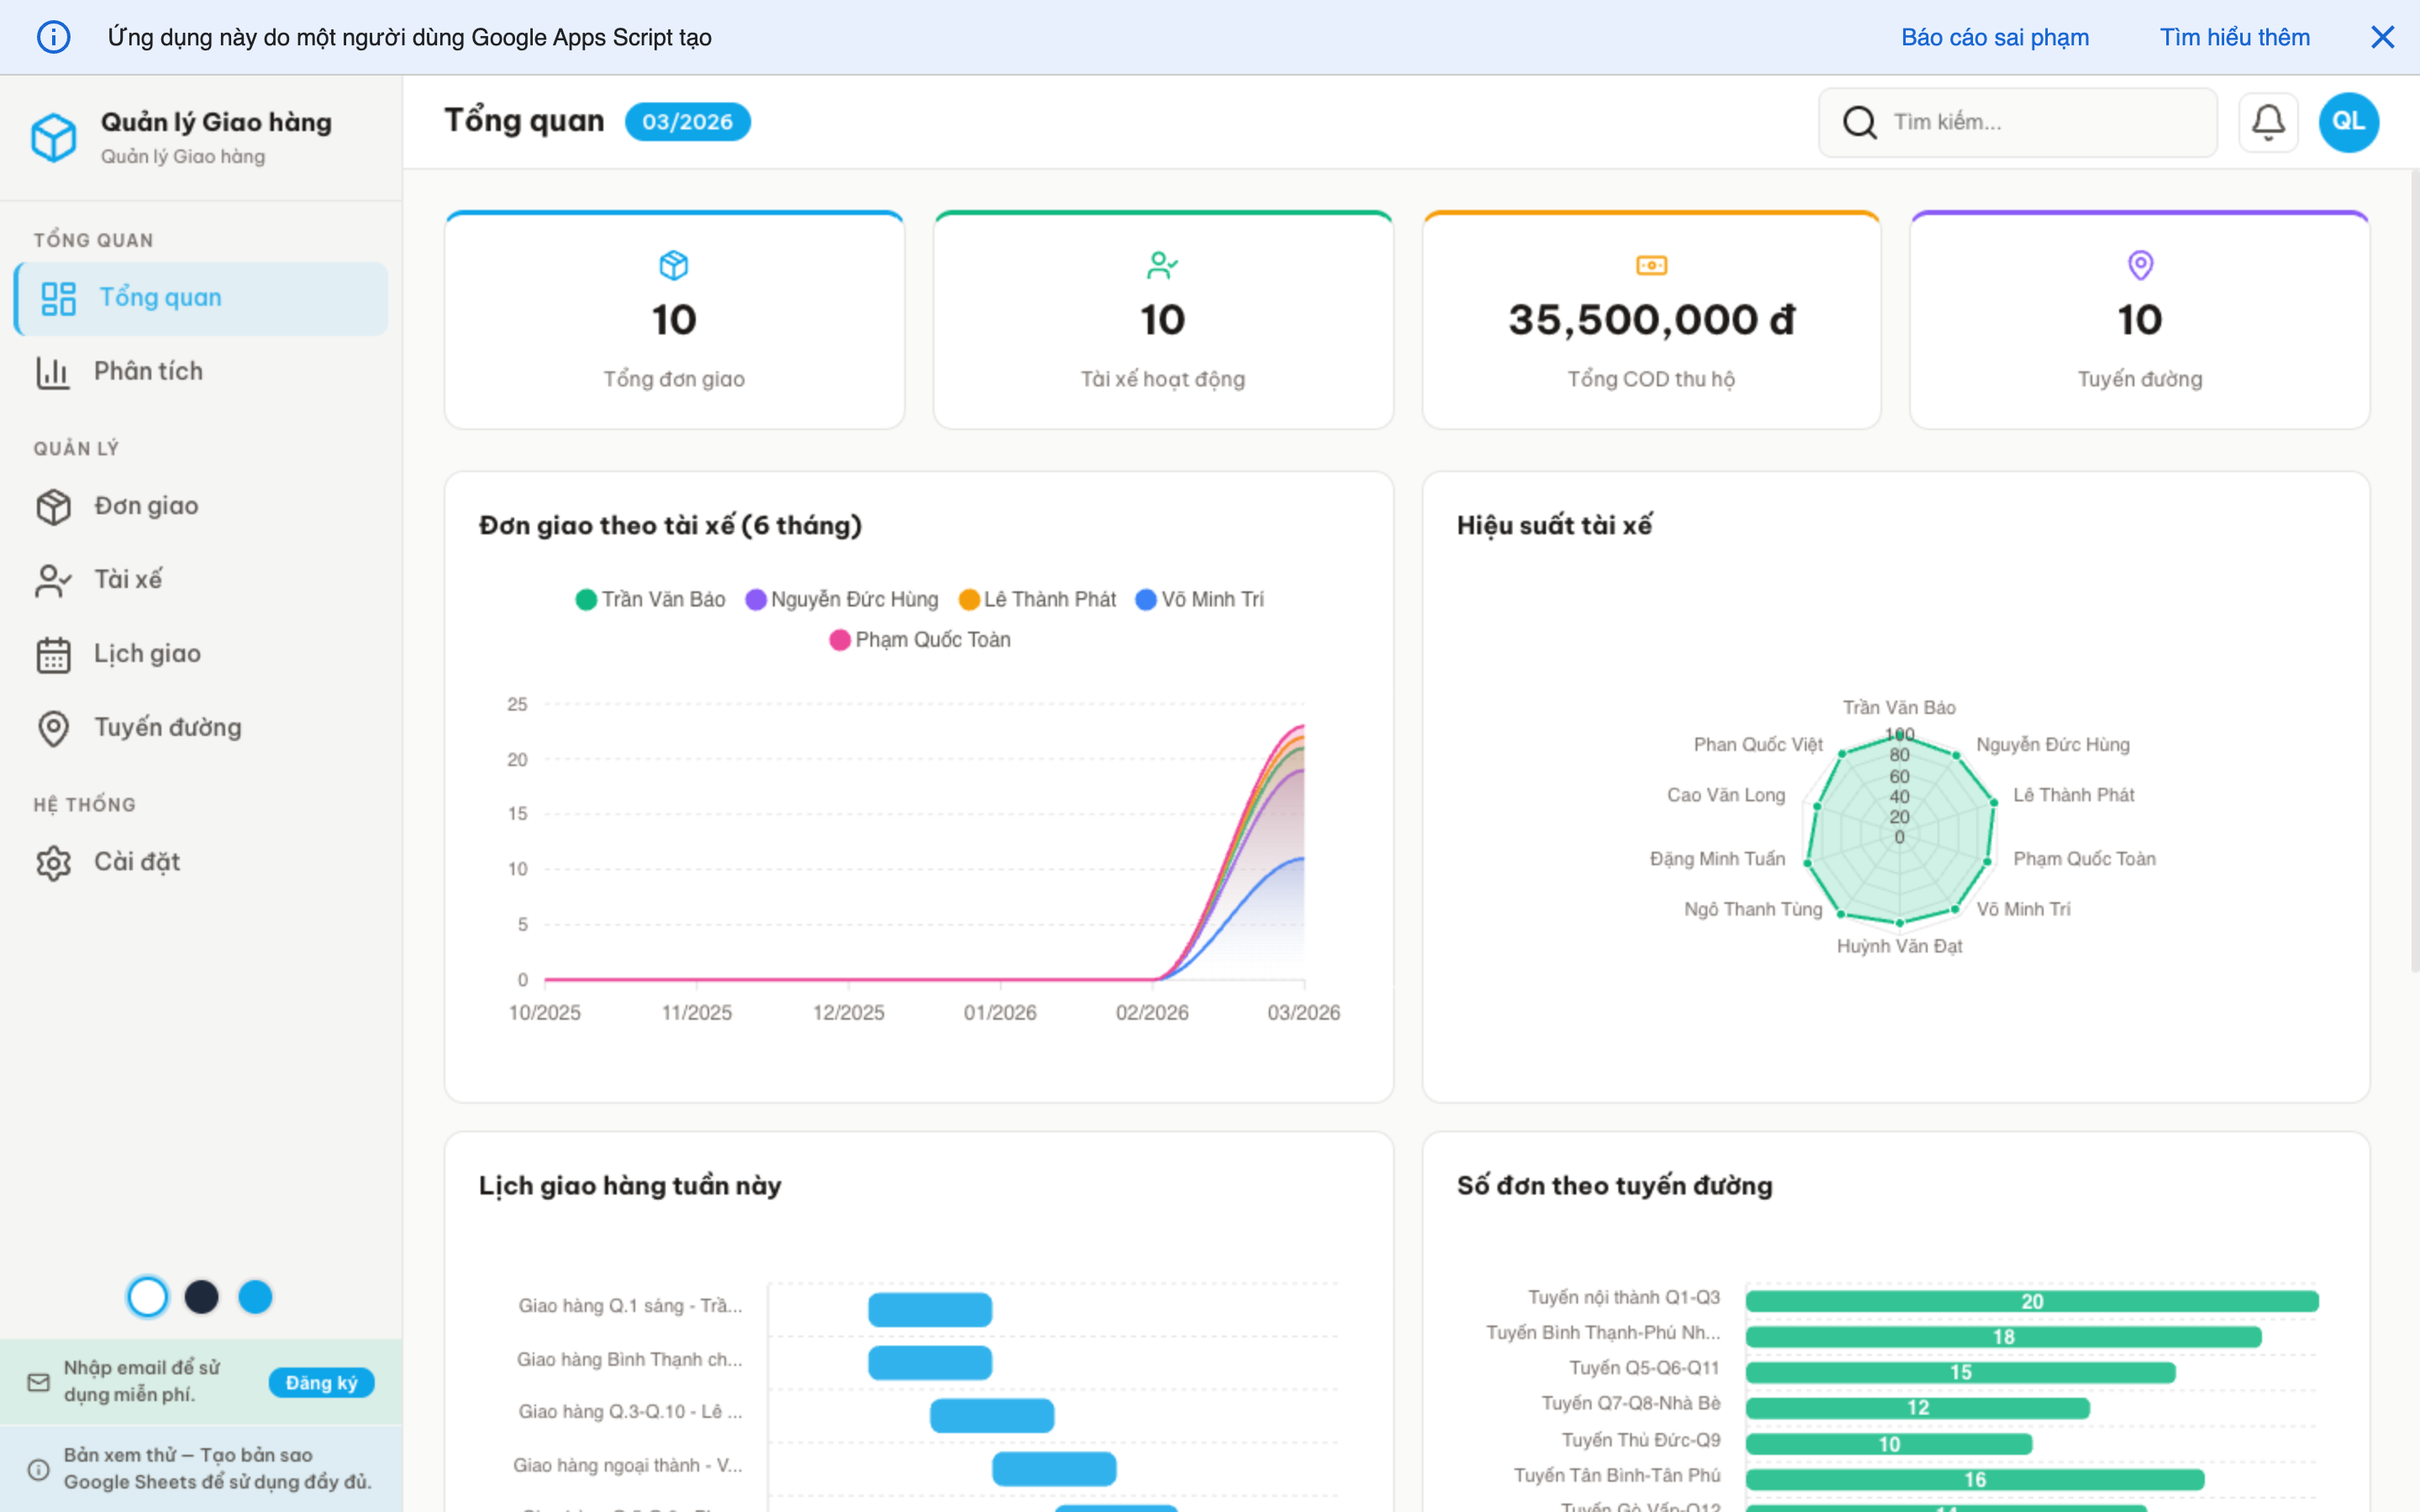Open the Tìm hiểu thêm link
Viewport: 2420px width, 1512px height.
[x=2234, y=37]
